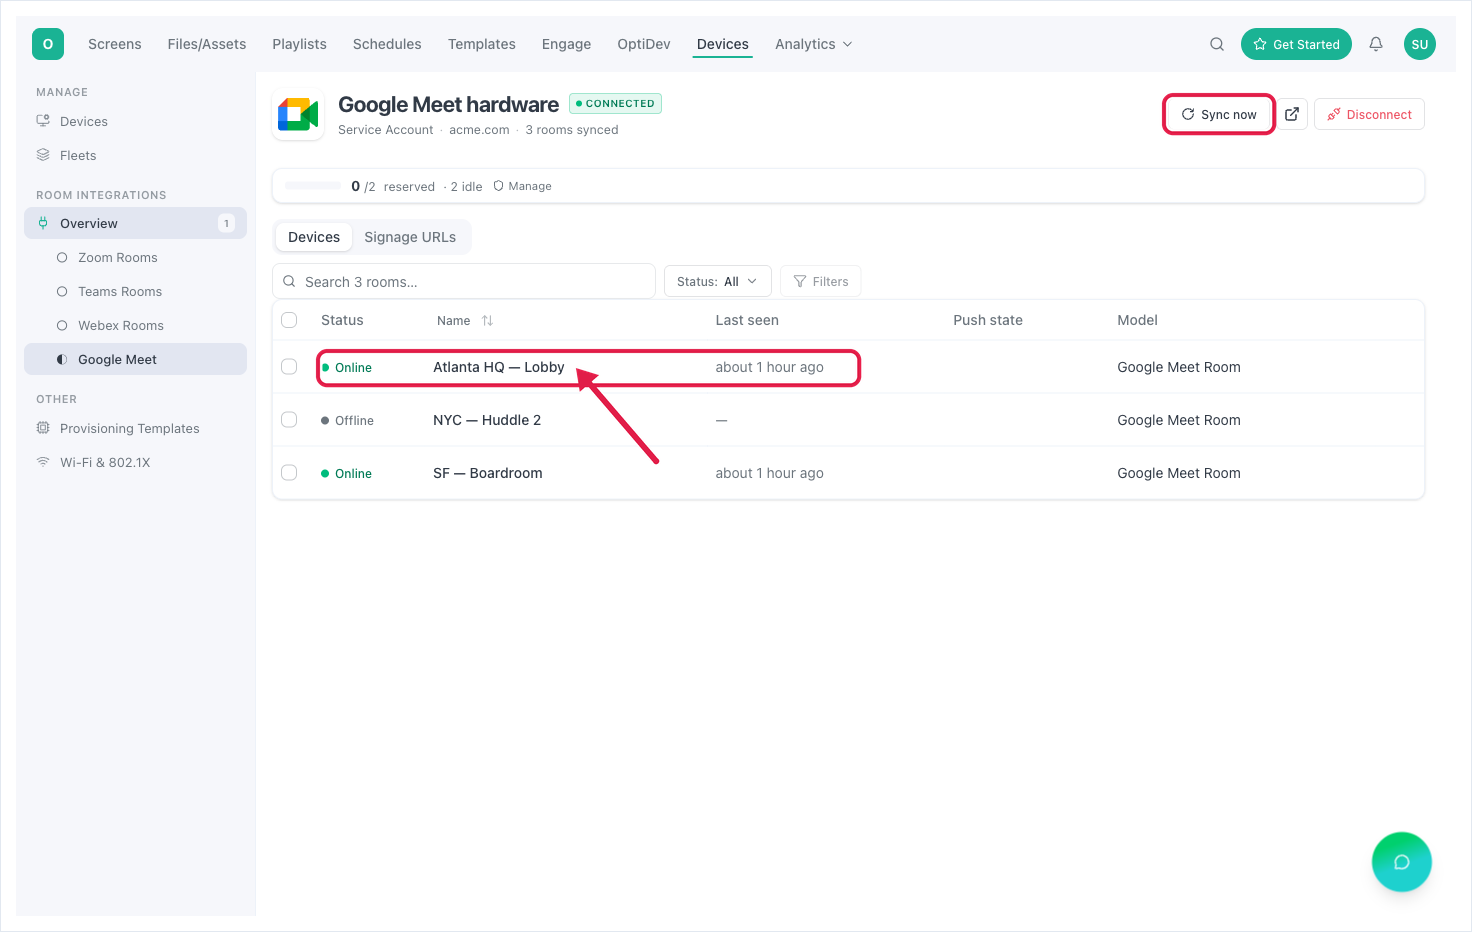
Task: Check the SF — Boardroom row checkbox
Action: click(x=289, y=473)
